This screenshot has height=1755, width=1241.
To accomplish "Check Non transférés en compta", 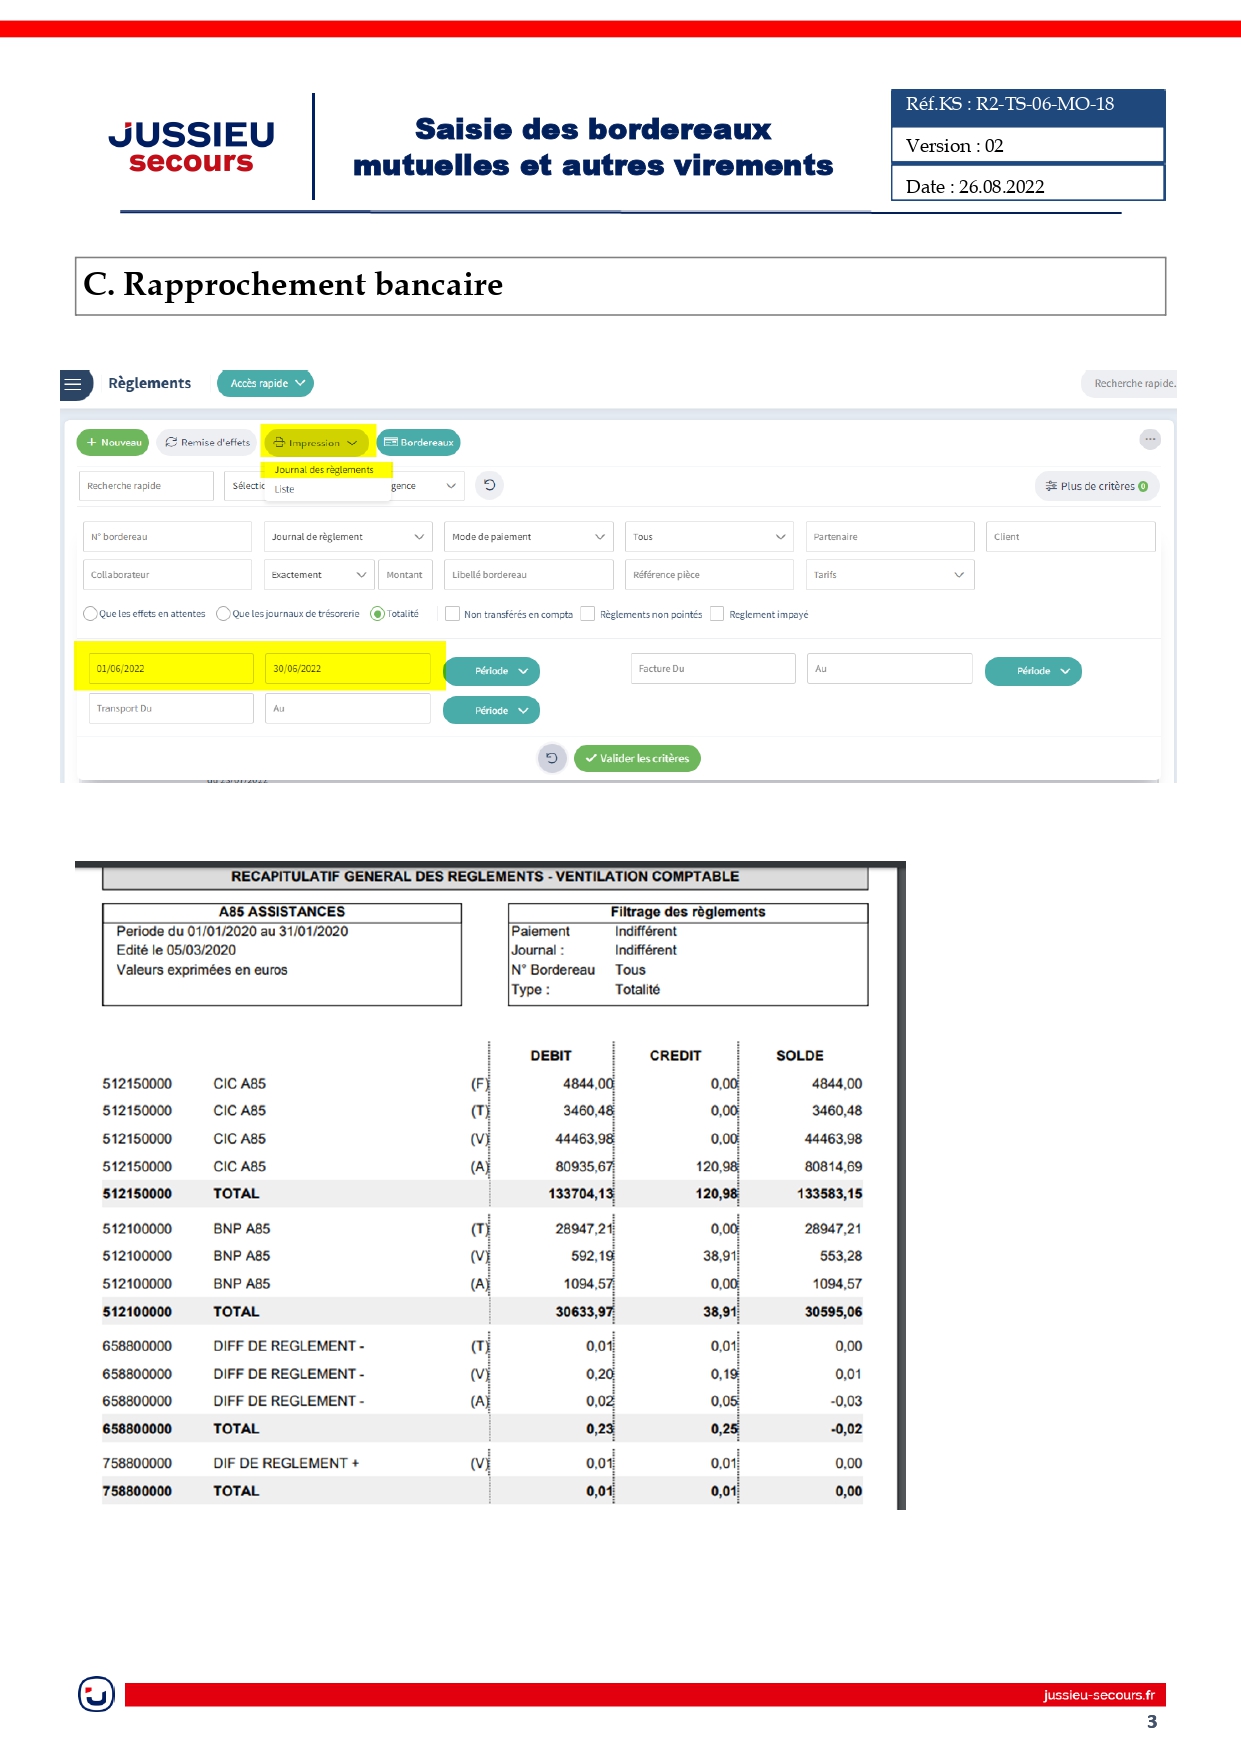I will (x=452, y=614).
